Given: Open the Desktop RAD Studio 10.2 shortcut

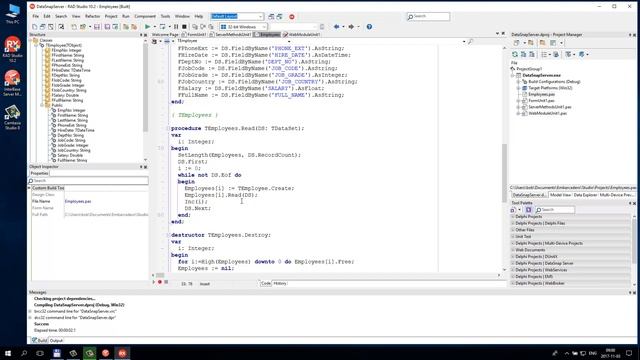Looking at the screenshot, I should pyautogui.click(x=12, y=49).
